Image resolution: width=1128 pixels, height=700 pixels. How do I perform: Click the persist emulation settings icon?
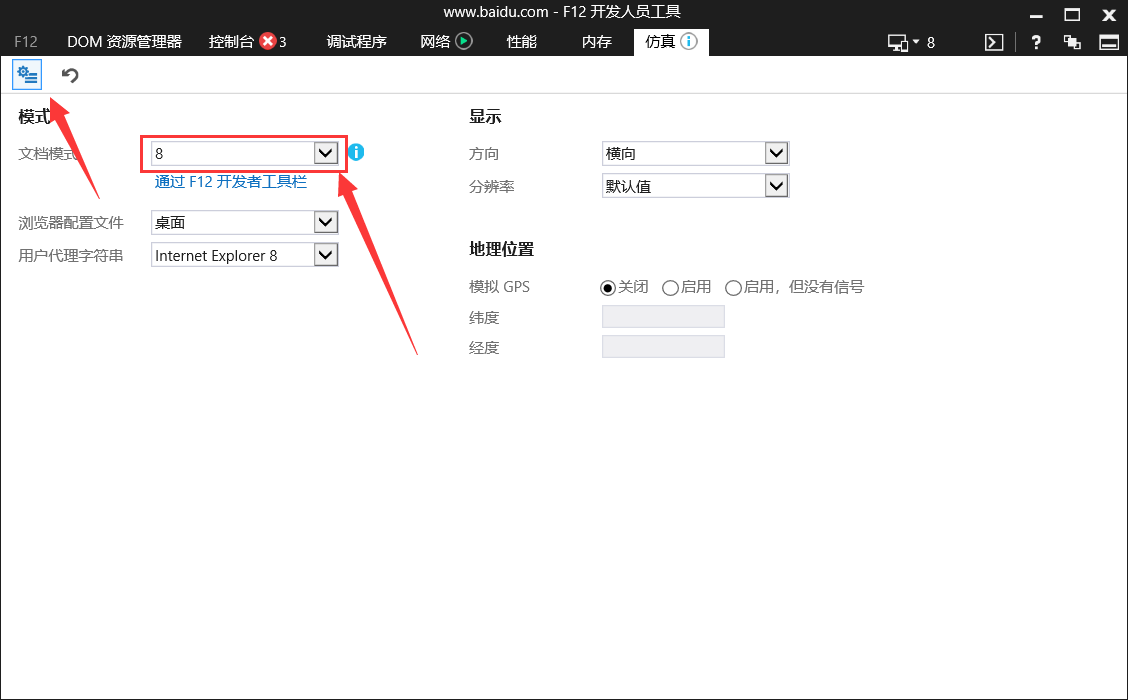click(27, 75)
